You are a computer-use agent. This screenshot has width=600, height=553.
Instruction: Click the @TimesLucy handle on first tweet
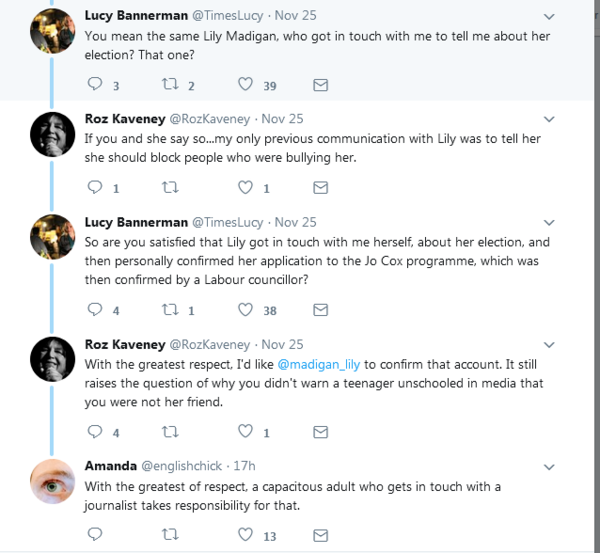(x=228, y=17)
